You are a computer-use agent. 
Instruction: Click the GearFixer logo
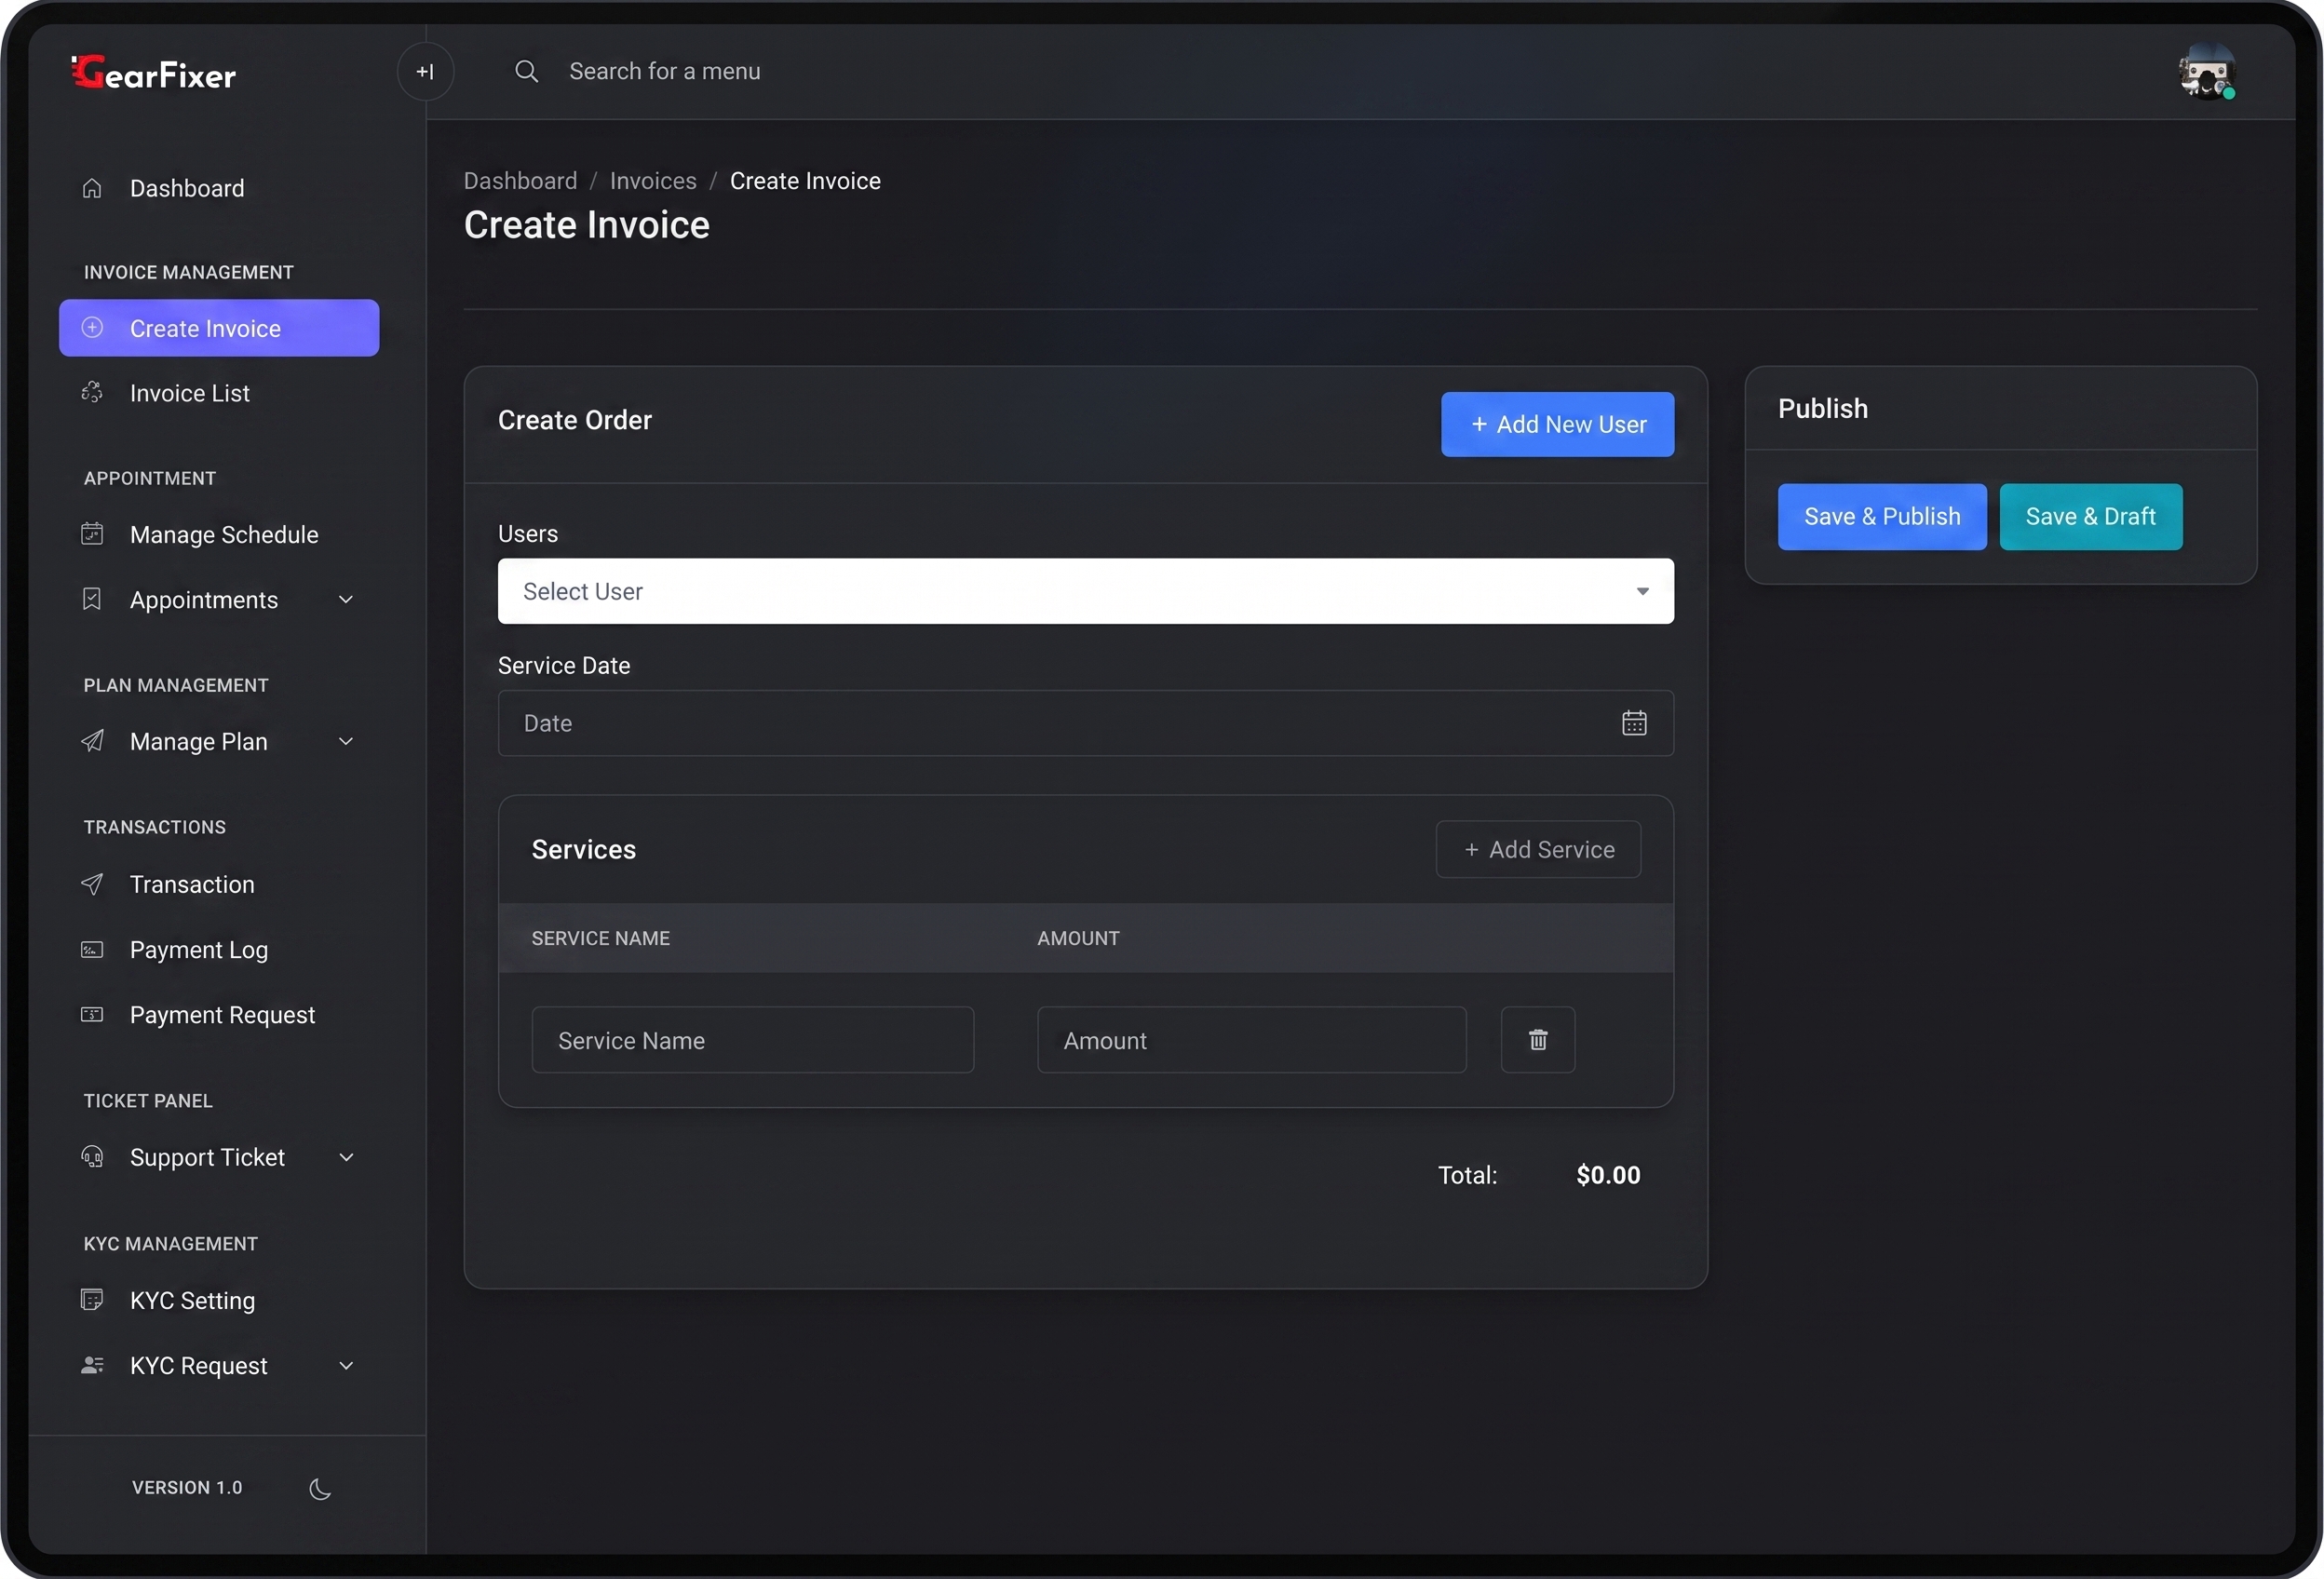click(153, 72)
